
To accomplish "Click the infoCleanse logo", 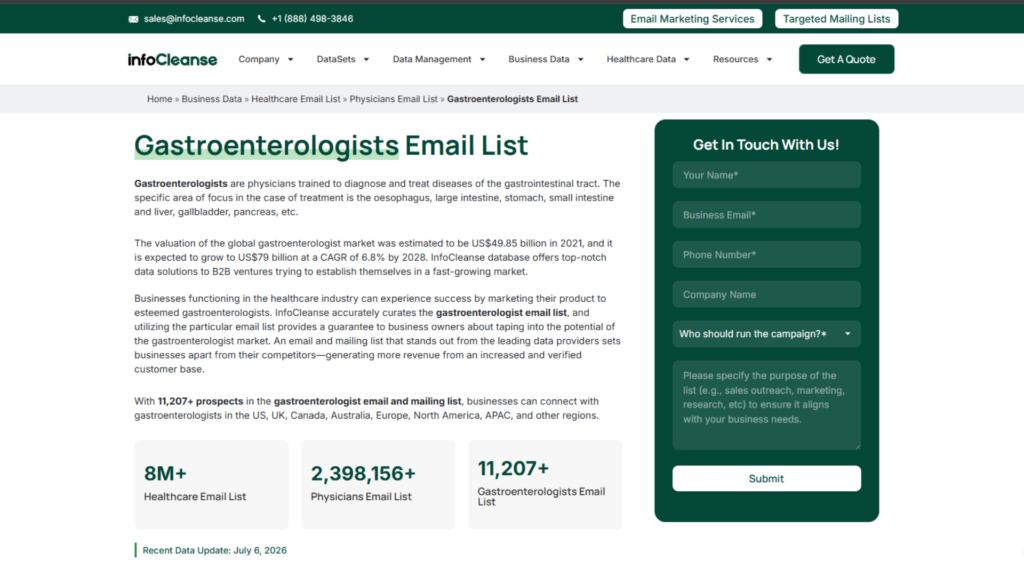I will 172,59.
